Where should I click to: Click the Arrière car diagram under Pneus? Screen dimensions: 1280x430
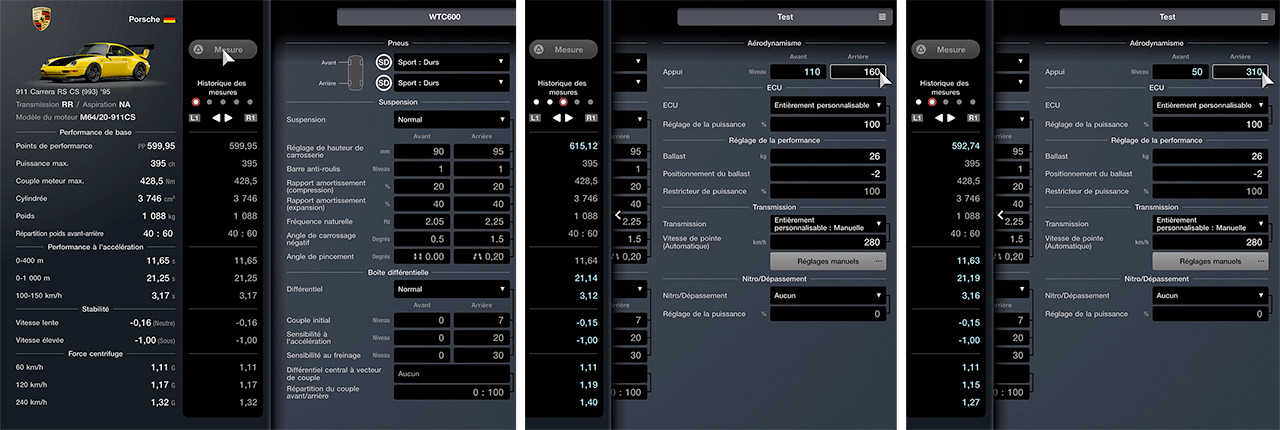pyautogui.click(x=356, y=81)
